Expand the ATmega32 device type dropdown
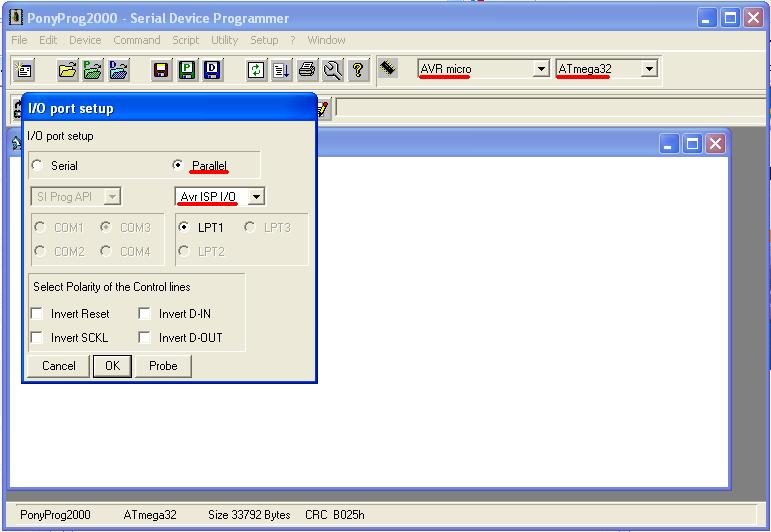This screenshot has width=771, height=532. click(649, 69)
